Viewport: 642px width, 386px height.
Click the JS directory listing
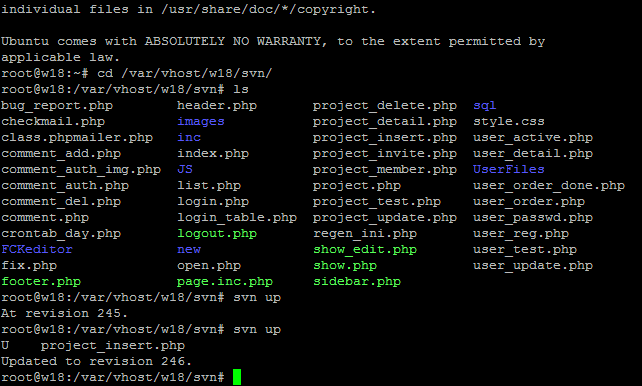[185, 169]
